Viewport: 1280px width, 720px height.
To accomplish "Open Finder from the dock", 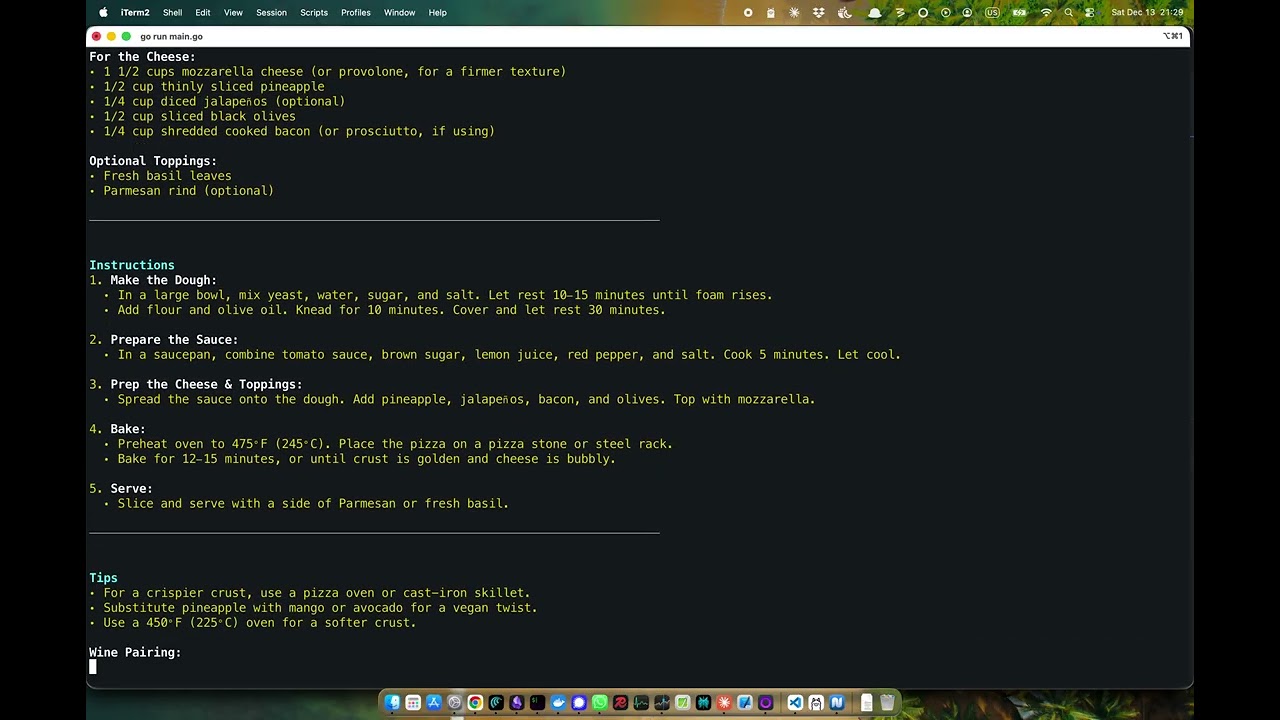I will tap(392, 703).
